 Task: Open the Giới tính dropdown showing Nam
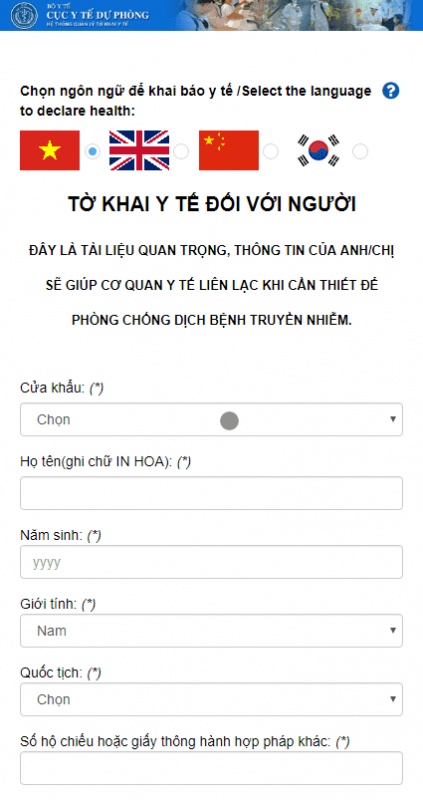[211, 631]
